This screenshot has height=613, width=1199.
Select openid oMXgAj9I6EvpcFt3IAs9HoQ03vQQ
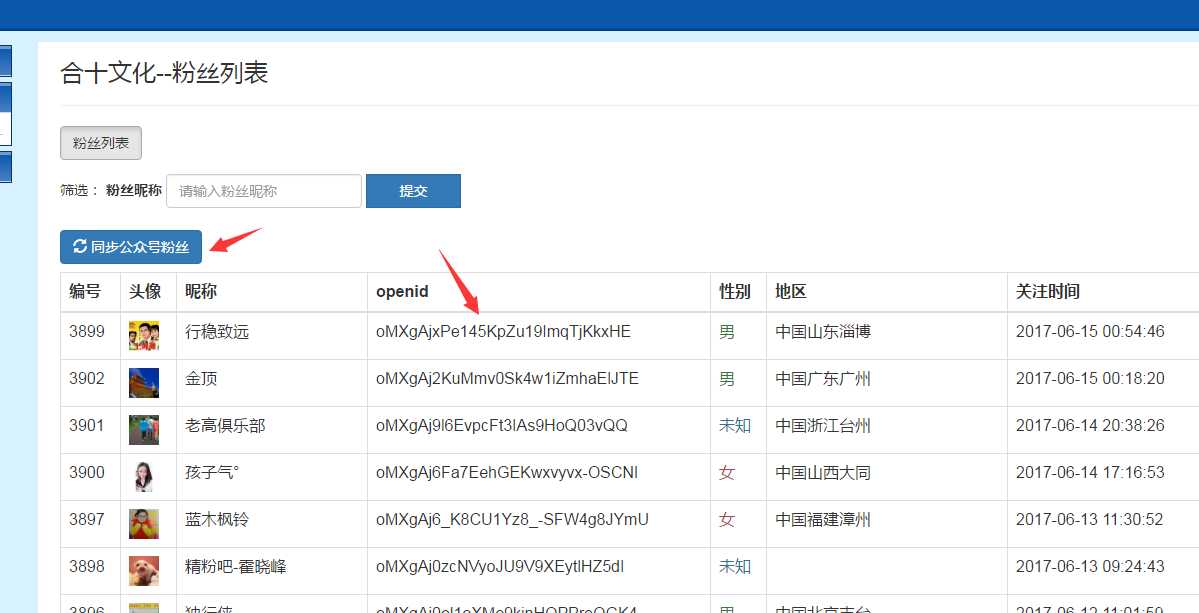point(502,426)
